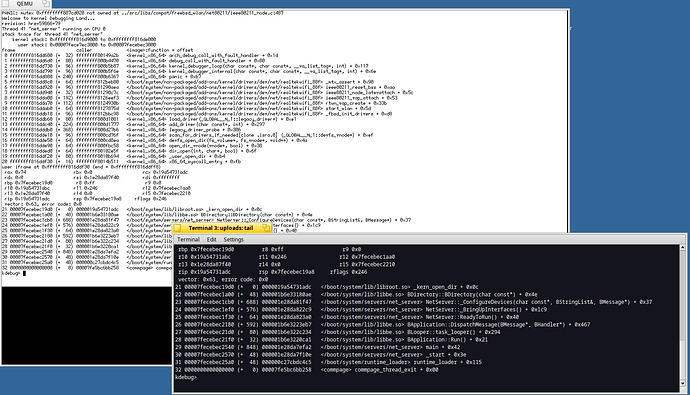Click 'commpage_thread_exit' line in Terminal

tap(307, 369)
